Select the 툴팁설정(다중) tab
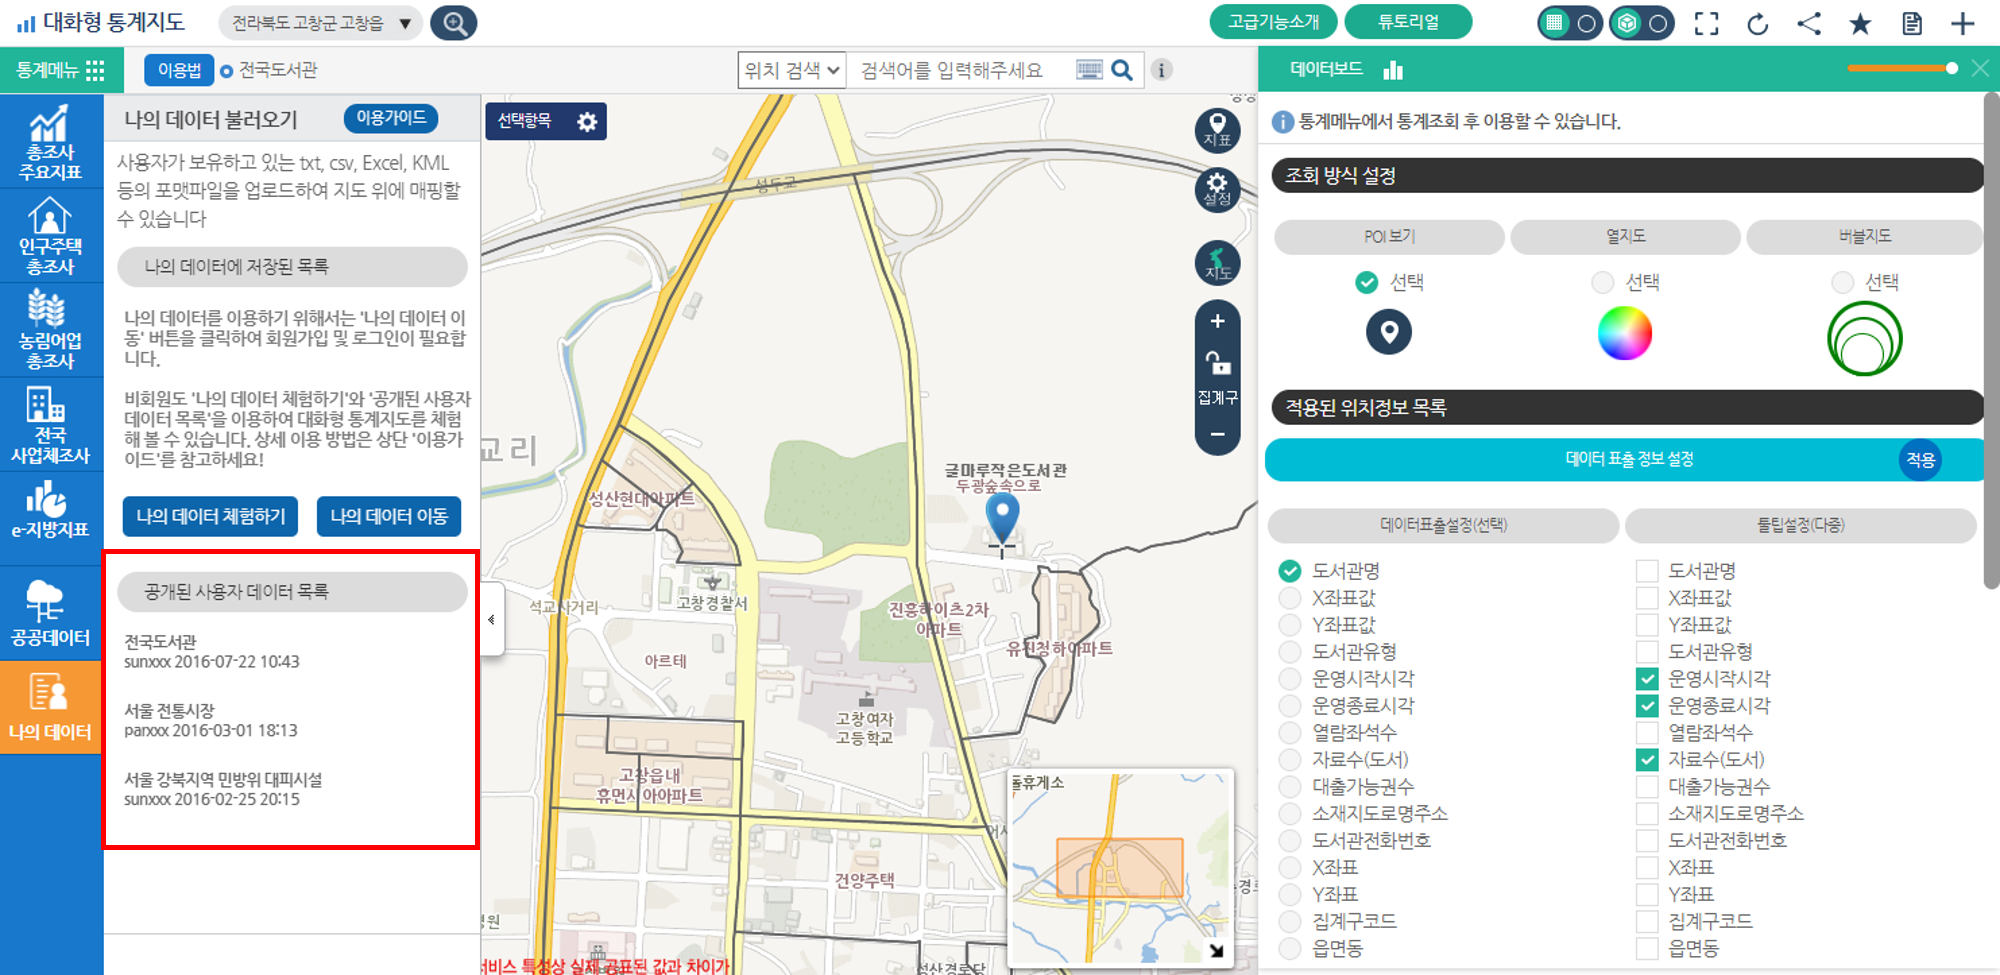This screenshot has width=2000, height=975. pos(1800,525)
